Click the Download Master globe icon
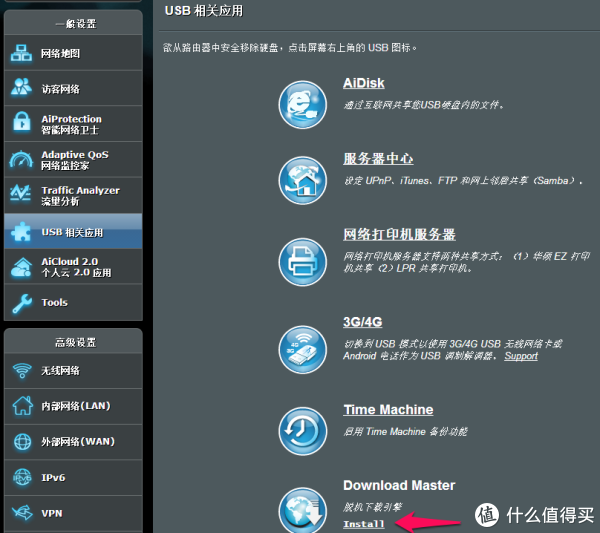This screenshot has height=533, width=600. tap(303, 510)
